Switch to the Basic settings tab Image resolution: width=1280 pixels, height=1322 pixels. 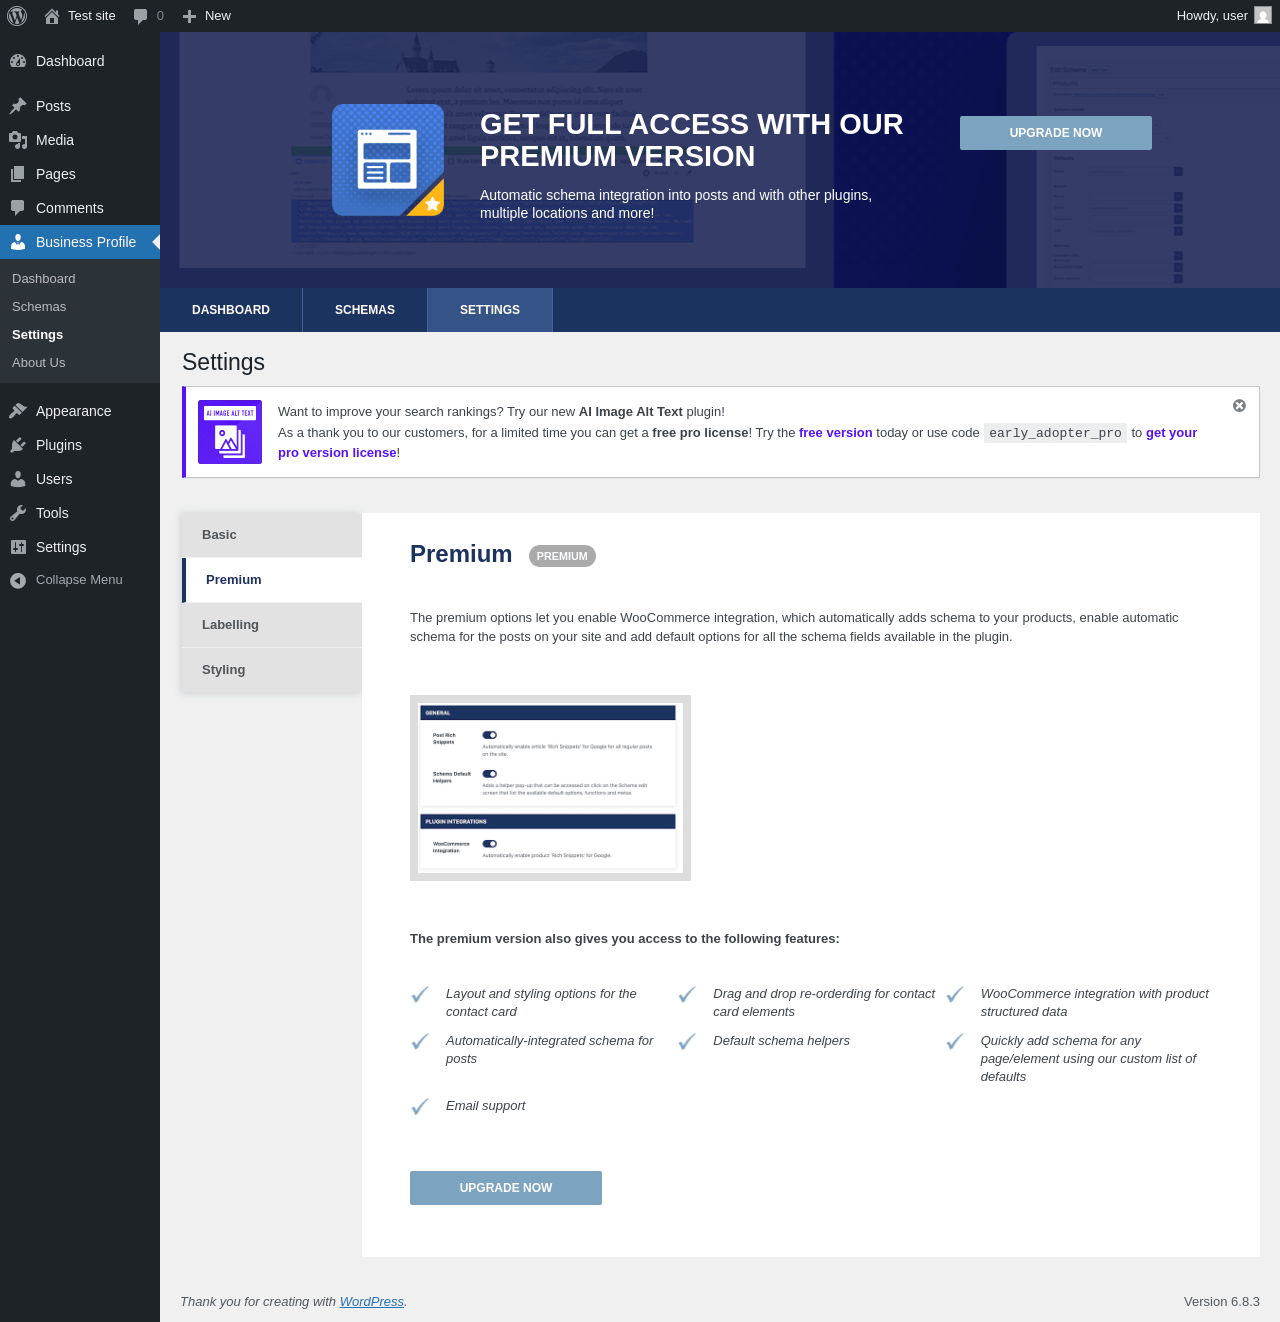272,535
